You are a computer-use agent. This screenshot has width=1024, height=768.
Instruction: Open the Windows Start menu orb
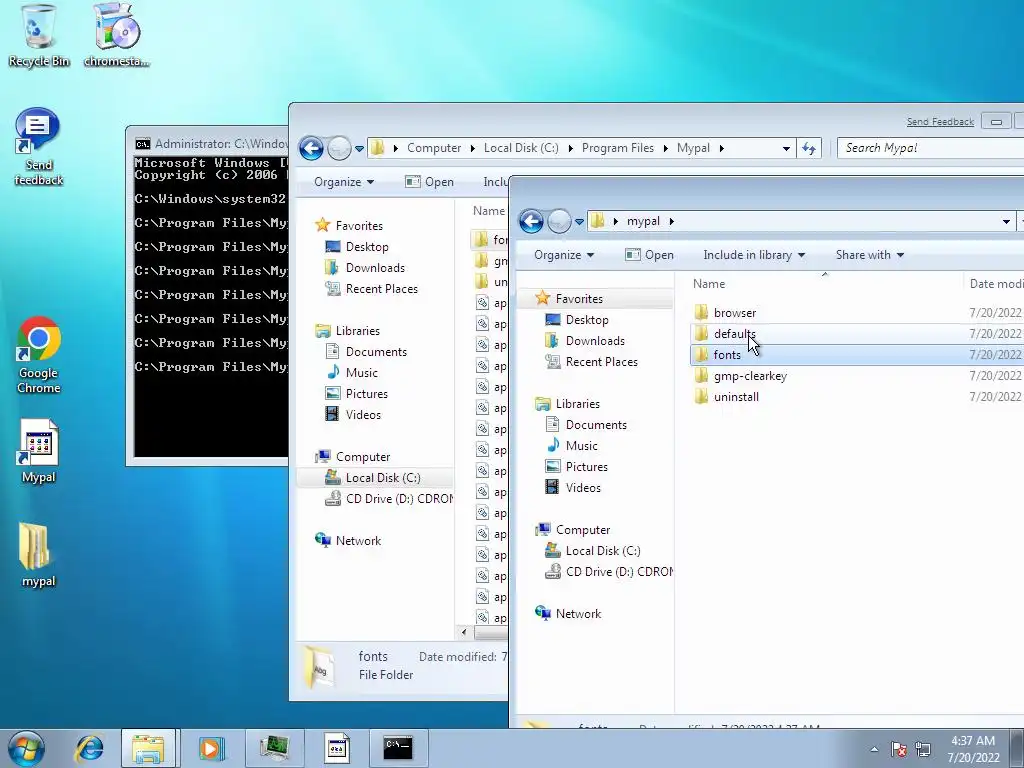tap(26, 748)
